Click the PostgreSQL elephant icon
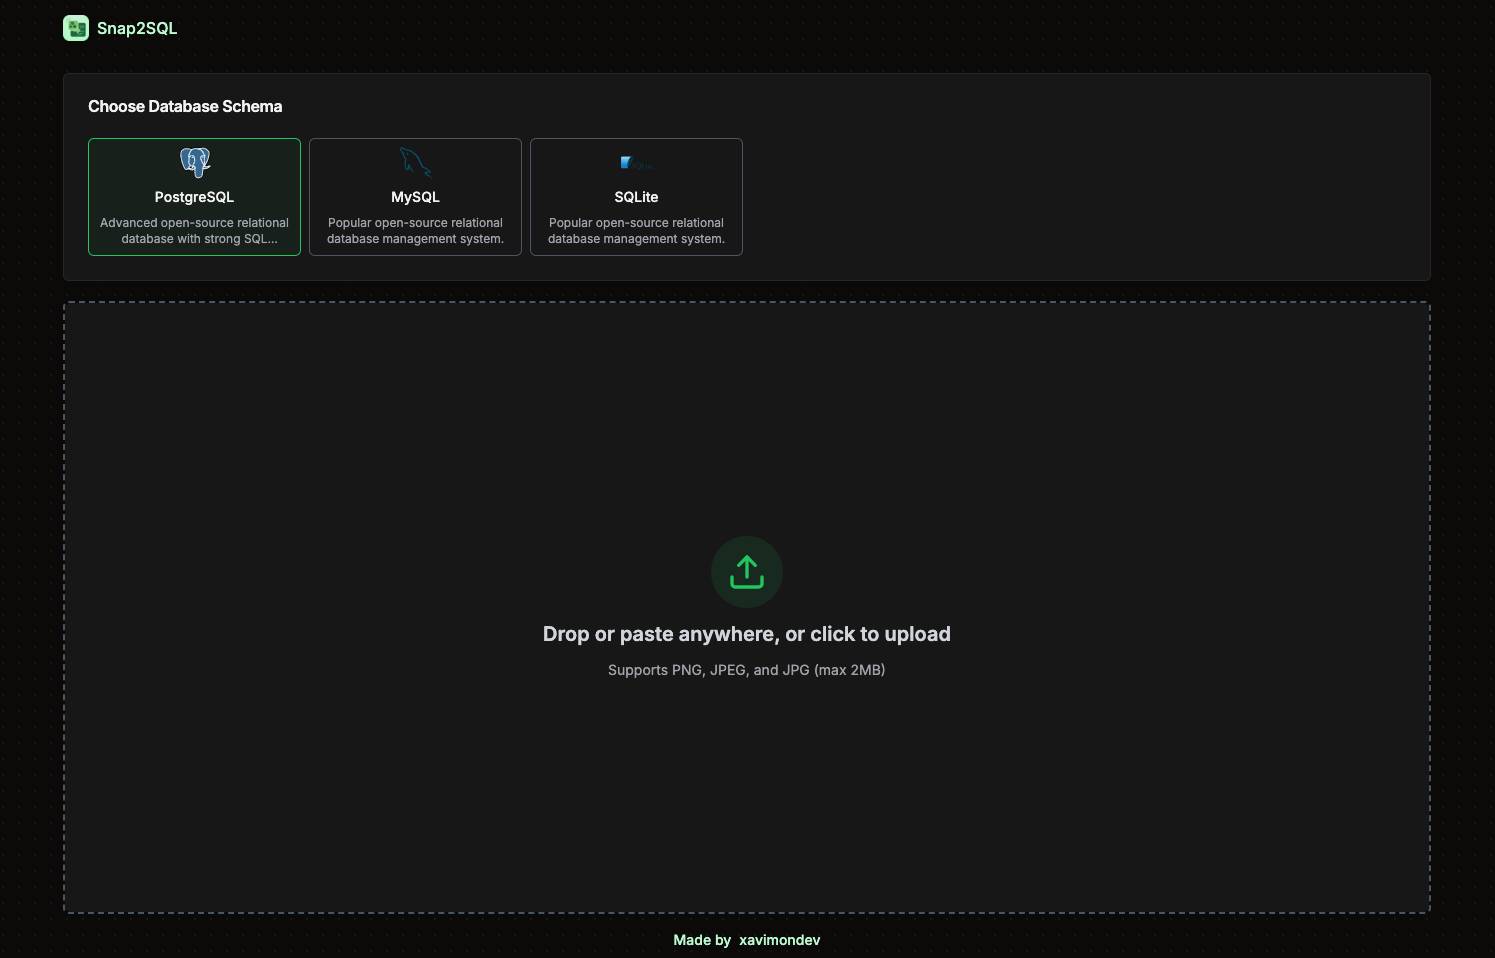Screen dimensions: 1495x958 point(194,161)
